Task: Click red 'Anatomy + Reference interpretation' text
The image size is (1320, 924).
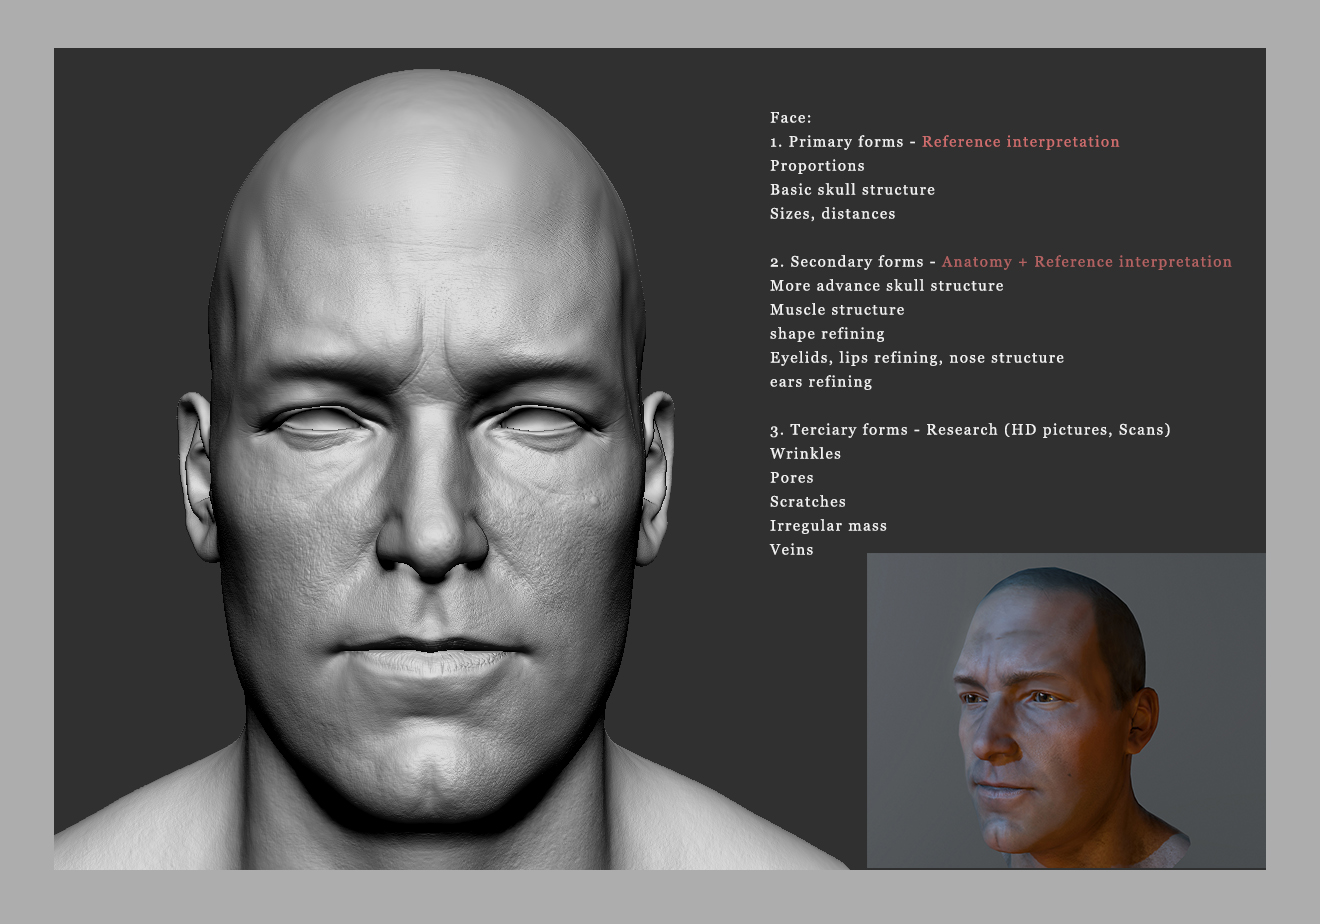Action: [1087, 262]
